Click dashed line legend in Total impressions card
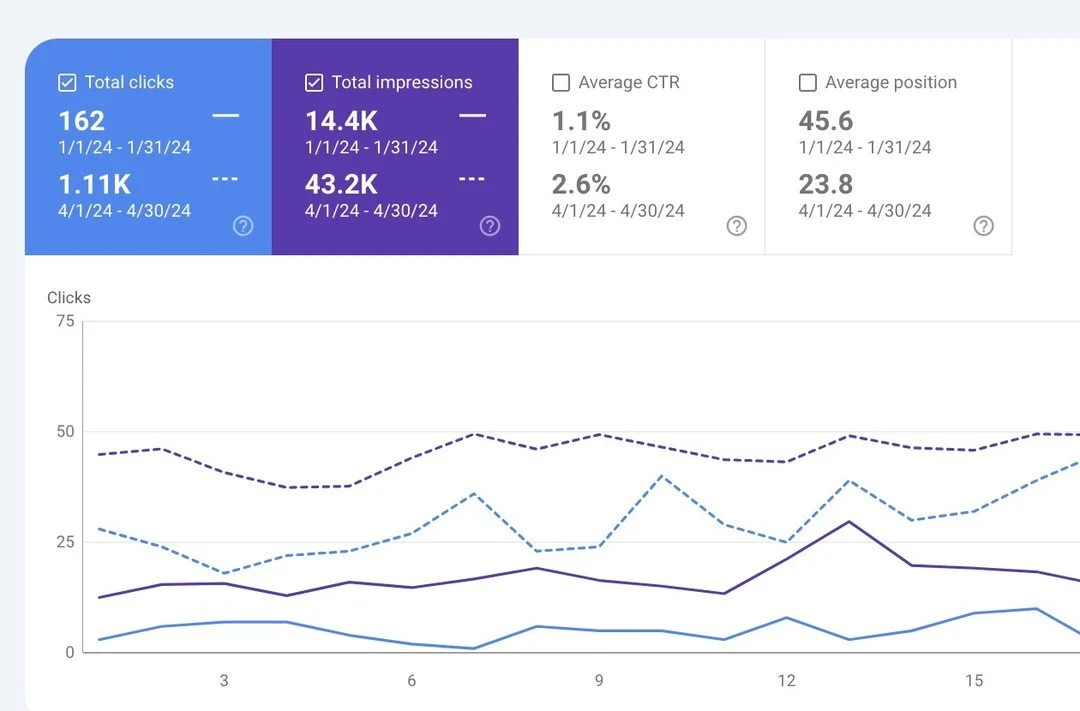1080x711 pixels. click(x=472, y=179)
